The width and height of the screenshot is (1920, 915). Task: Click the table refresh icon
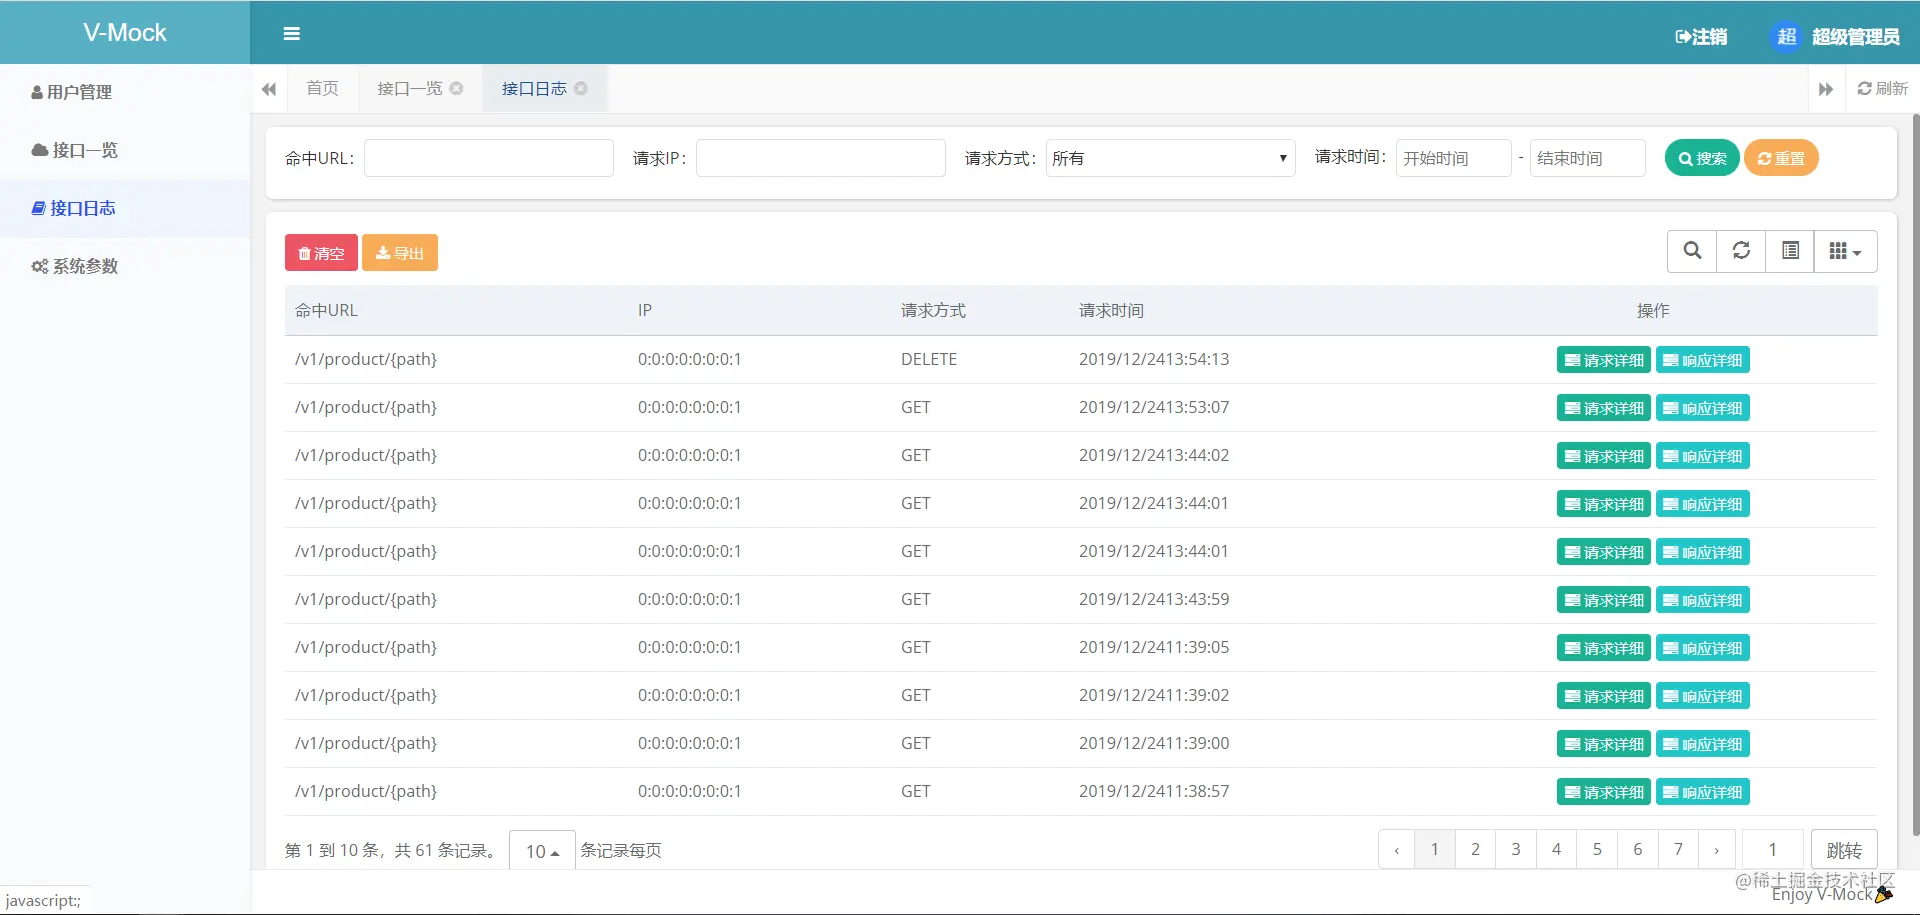point(1741,251)
